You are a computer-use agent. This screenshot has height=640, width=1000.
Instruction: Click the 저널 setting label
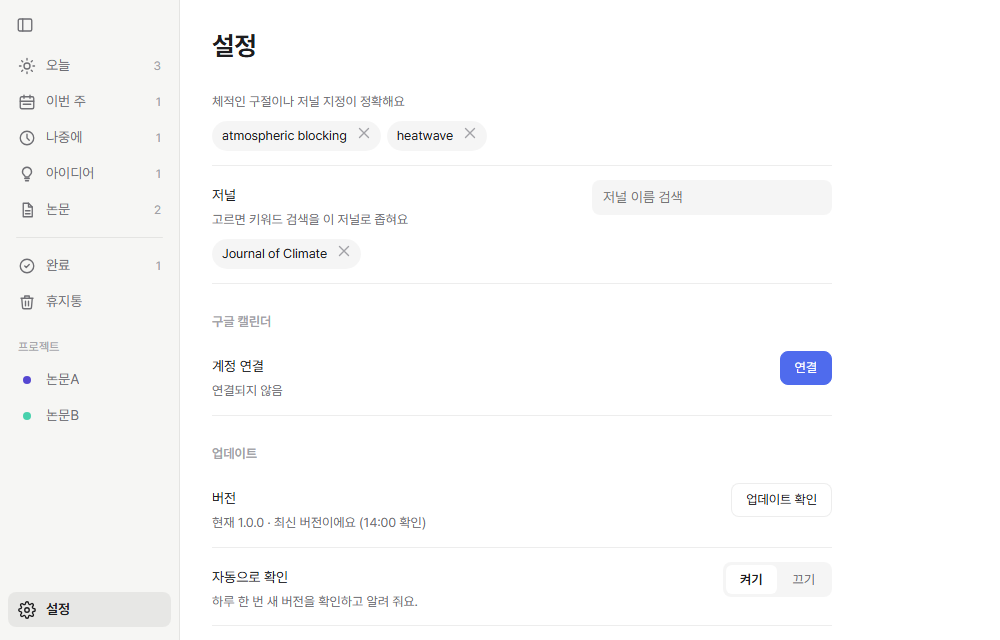224,196
